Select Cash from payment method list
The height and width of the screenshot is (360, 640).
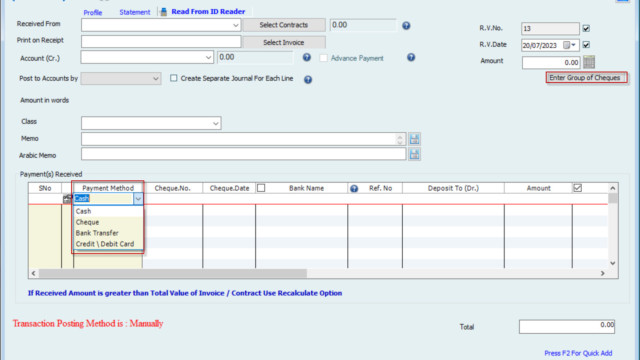108,211
